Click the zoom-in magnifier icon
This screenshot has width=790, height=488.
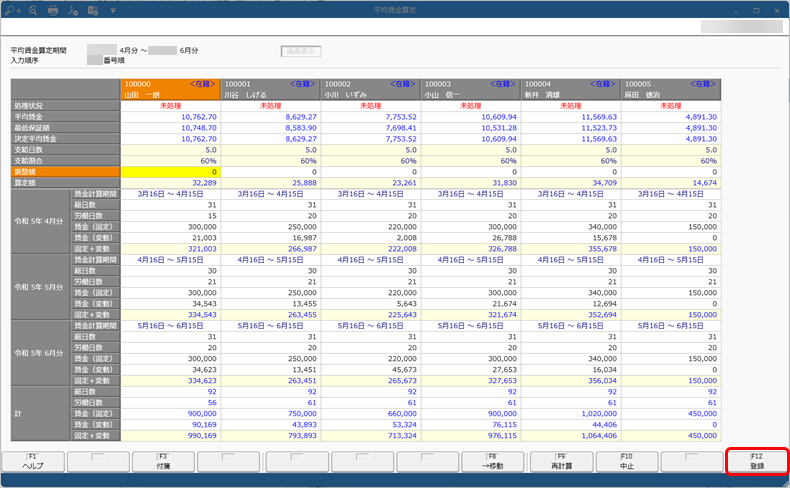pos(13,9)
